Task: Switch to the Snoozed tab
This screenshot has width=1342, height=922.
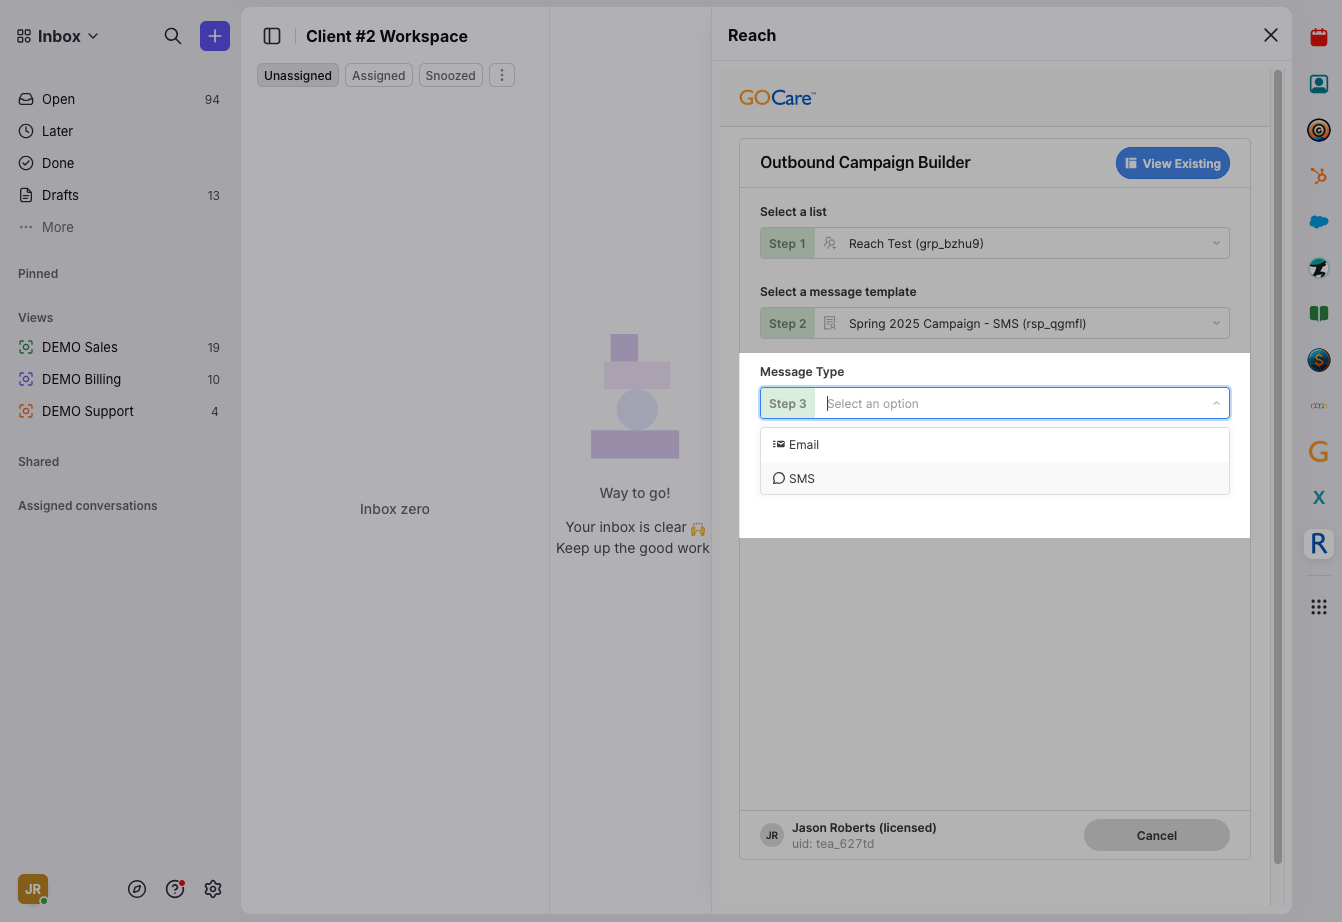Action: 450,75
